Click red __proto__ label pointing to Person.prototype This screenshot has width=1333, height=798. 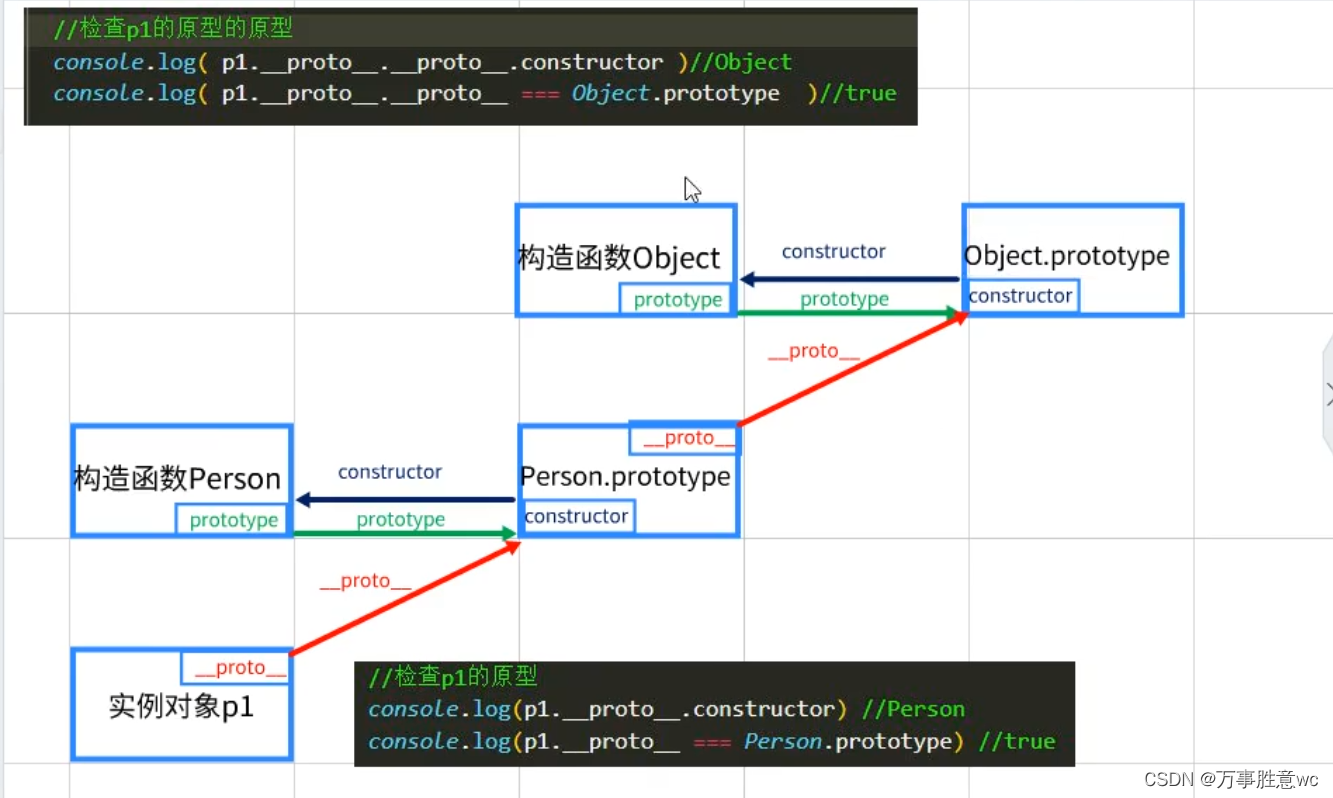tap(365, 581)
